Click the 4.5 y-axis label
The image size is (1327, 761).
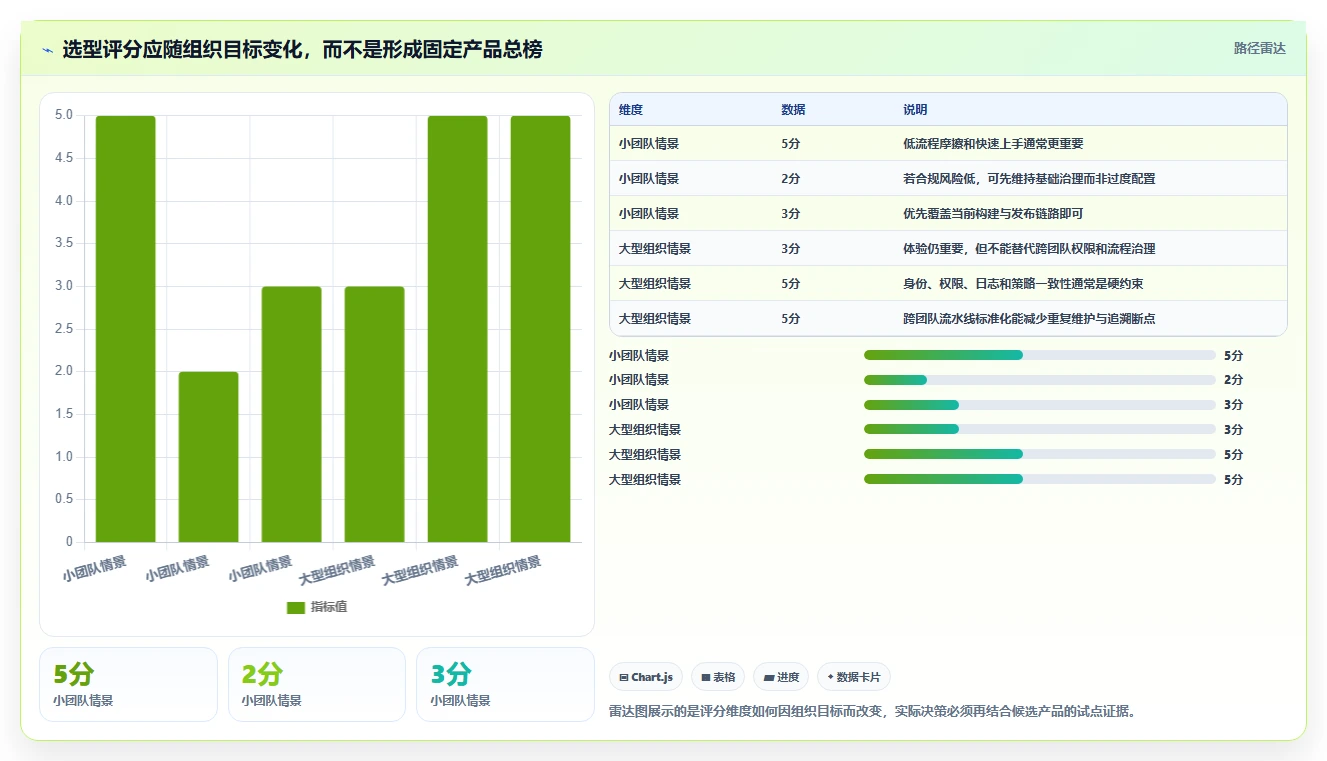click(63, 158)
